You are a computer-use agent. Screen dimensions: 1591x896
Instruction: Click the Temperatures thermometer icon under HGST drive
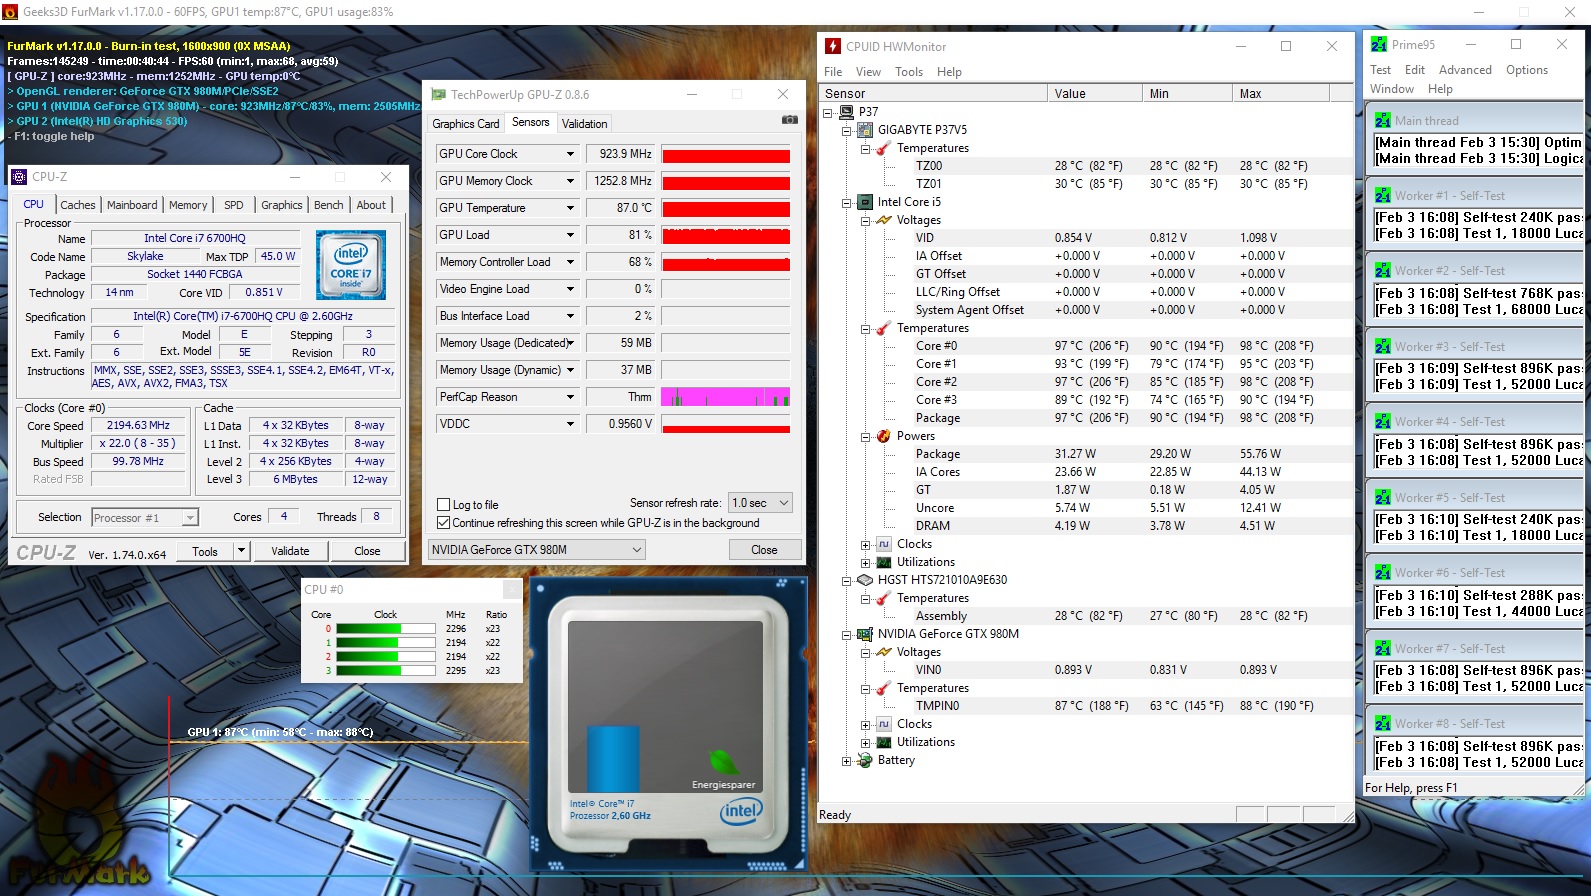884,598
